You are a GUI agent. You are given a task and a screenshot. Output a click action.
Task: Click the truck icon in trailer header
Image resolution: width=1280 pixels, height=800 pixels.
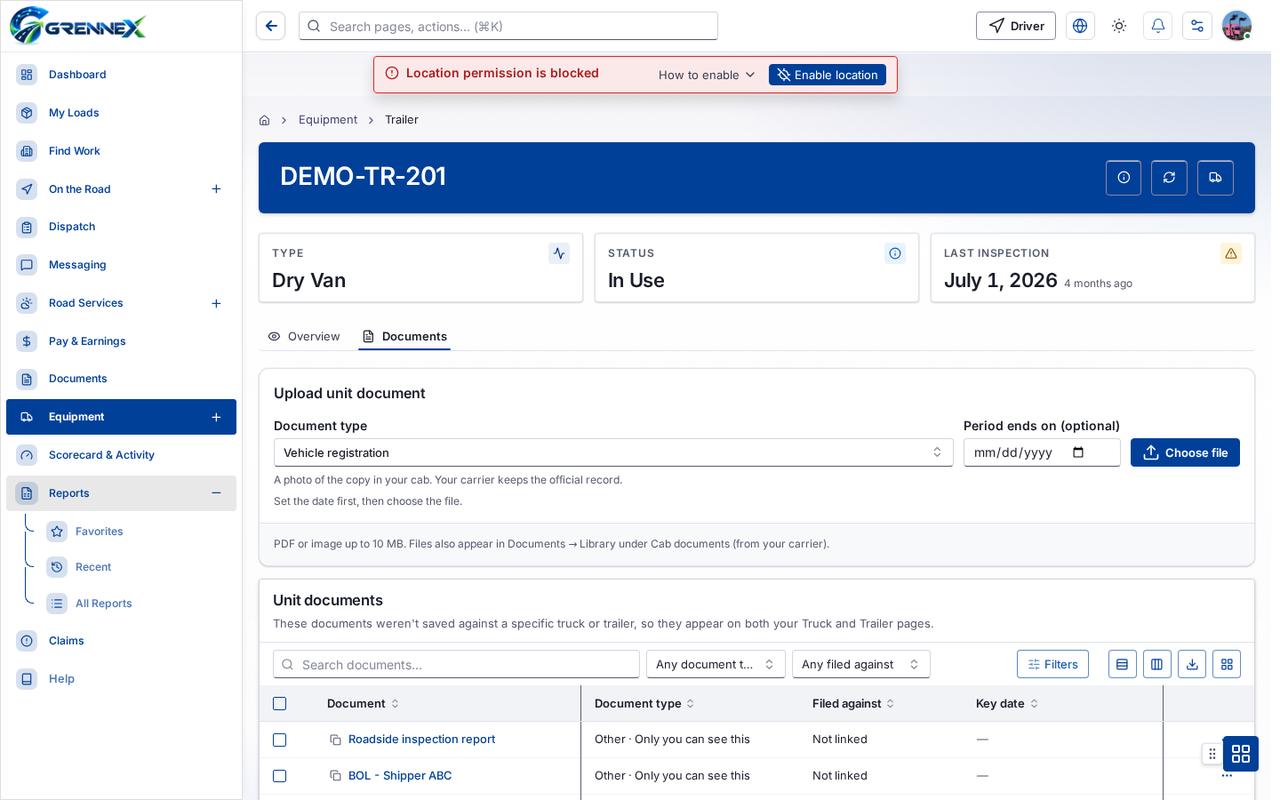[1215, 177]
